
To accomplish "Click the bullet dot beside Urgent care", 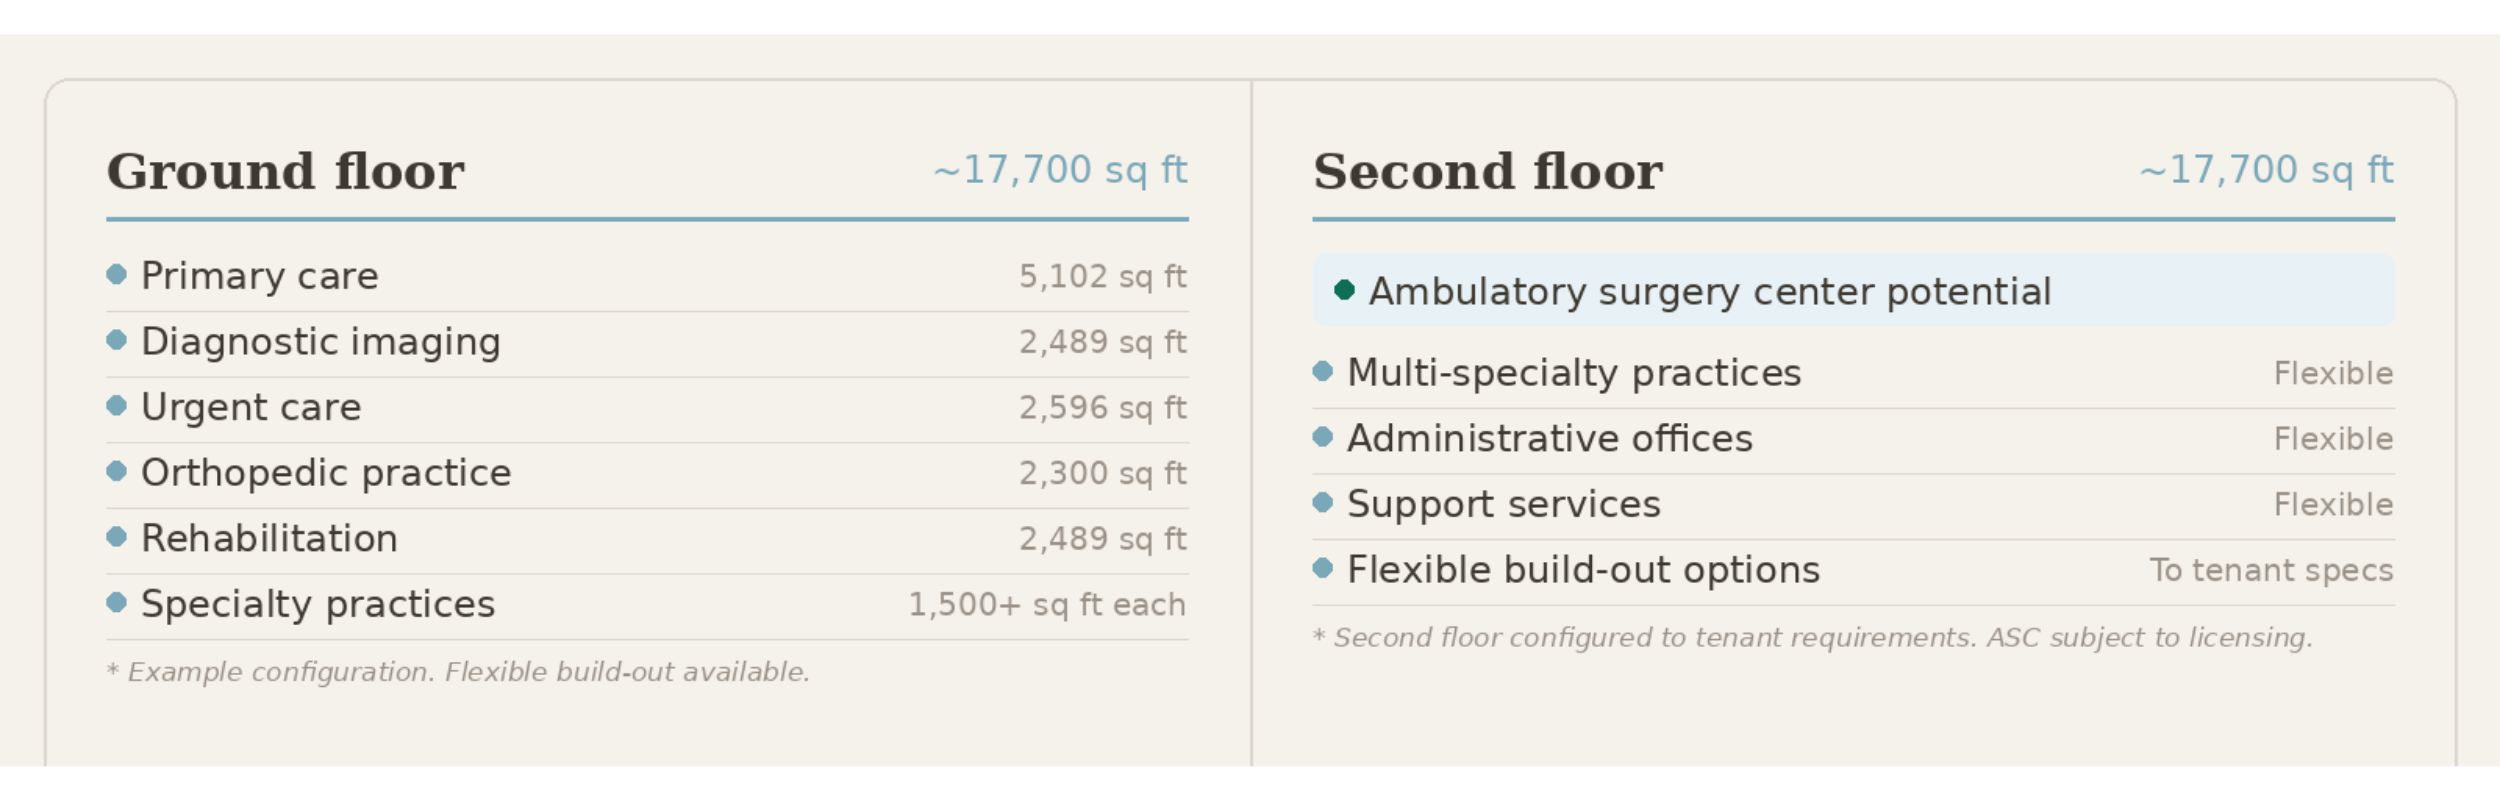I will point(117,405).
